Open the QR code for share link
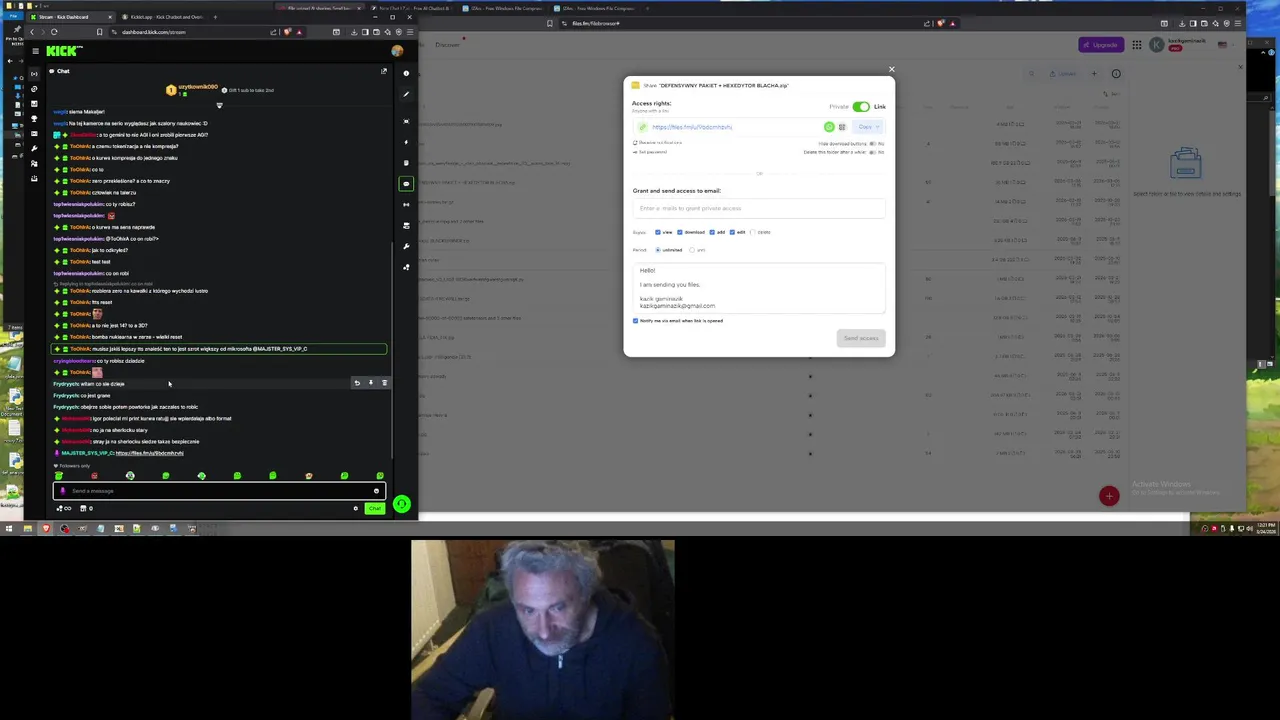1280x720 pixels. click(842, 127)
